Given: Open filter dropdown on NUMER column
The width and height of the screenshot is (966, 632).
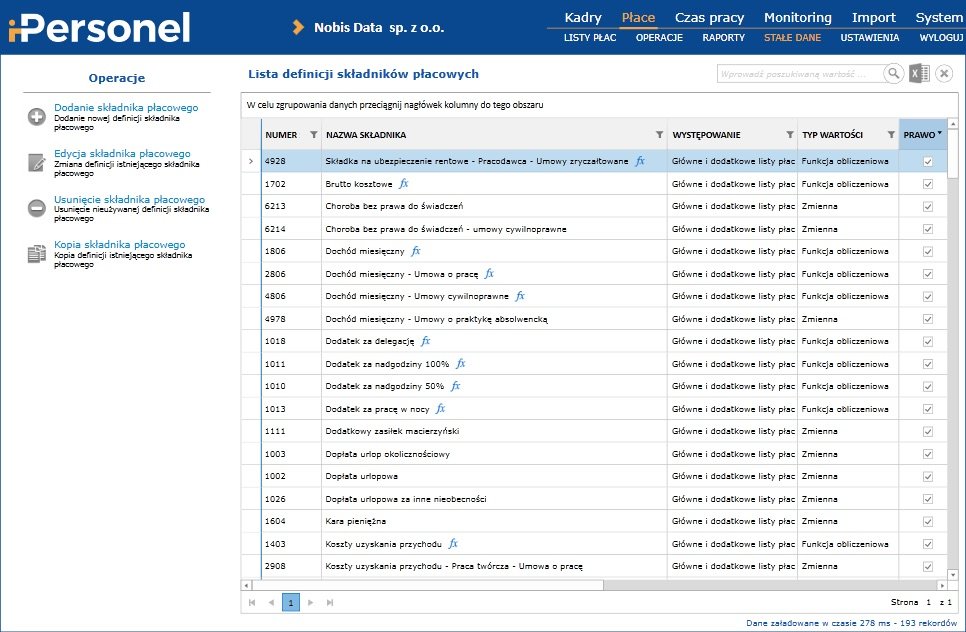Looking at the screenshot, I should tap(313, 135).
